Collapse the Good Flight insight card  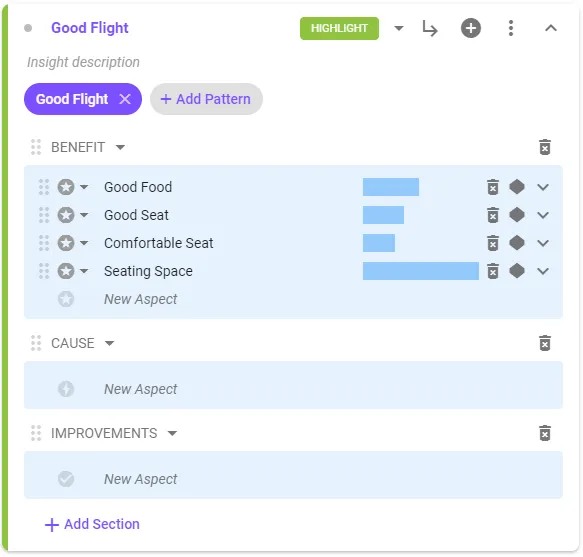tap(551, 28)
